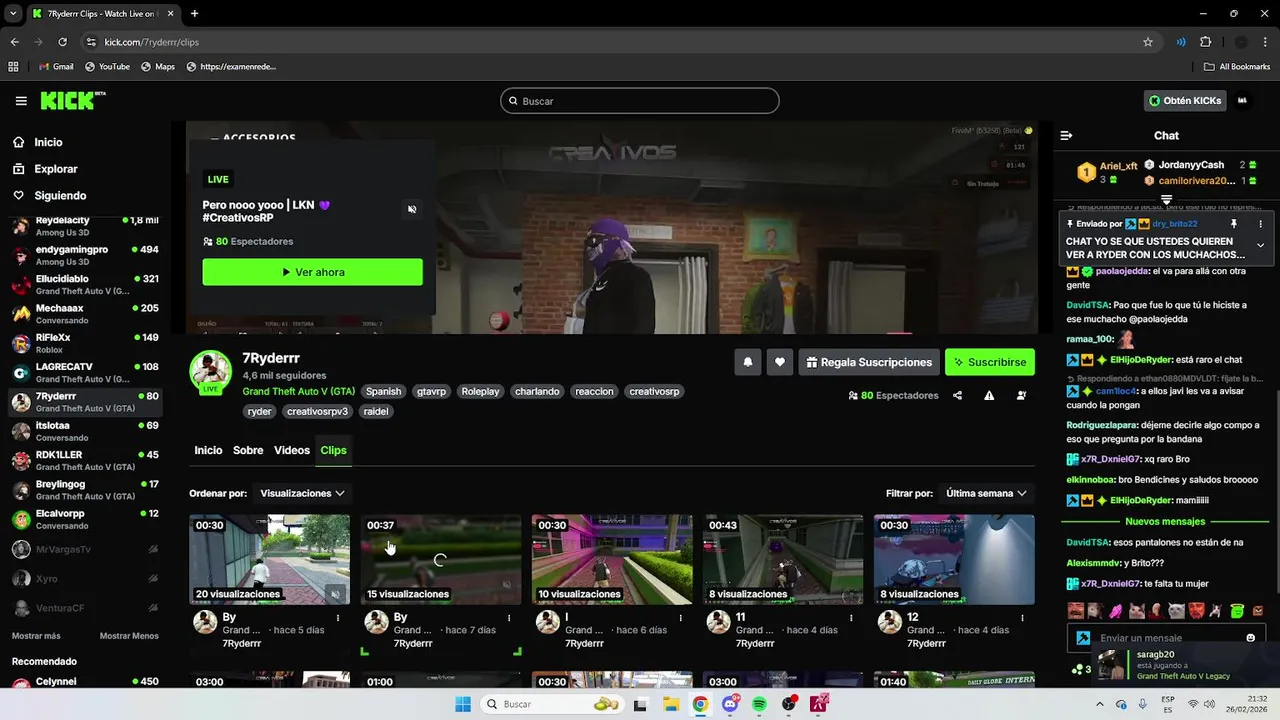Toggle the heart follow button

(x=780, y=362)
